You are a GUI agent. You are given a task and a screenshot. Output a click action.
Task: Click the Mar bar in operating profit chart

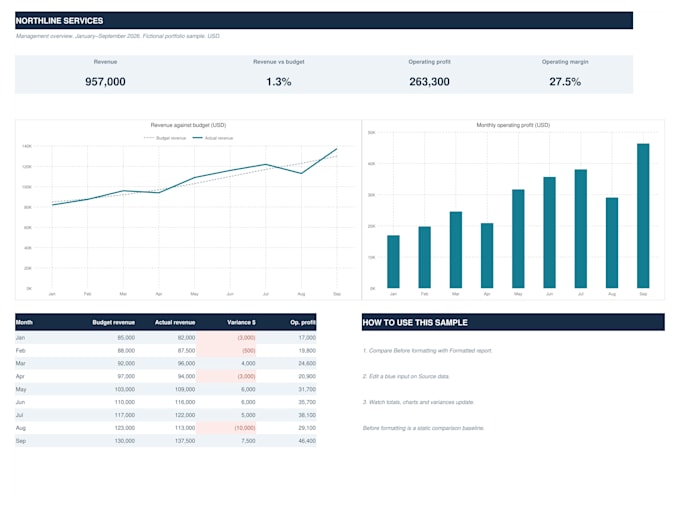pos(456,250)
